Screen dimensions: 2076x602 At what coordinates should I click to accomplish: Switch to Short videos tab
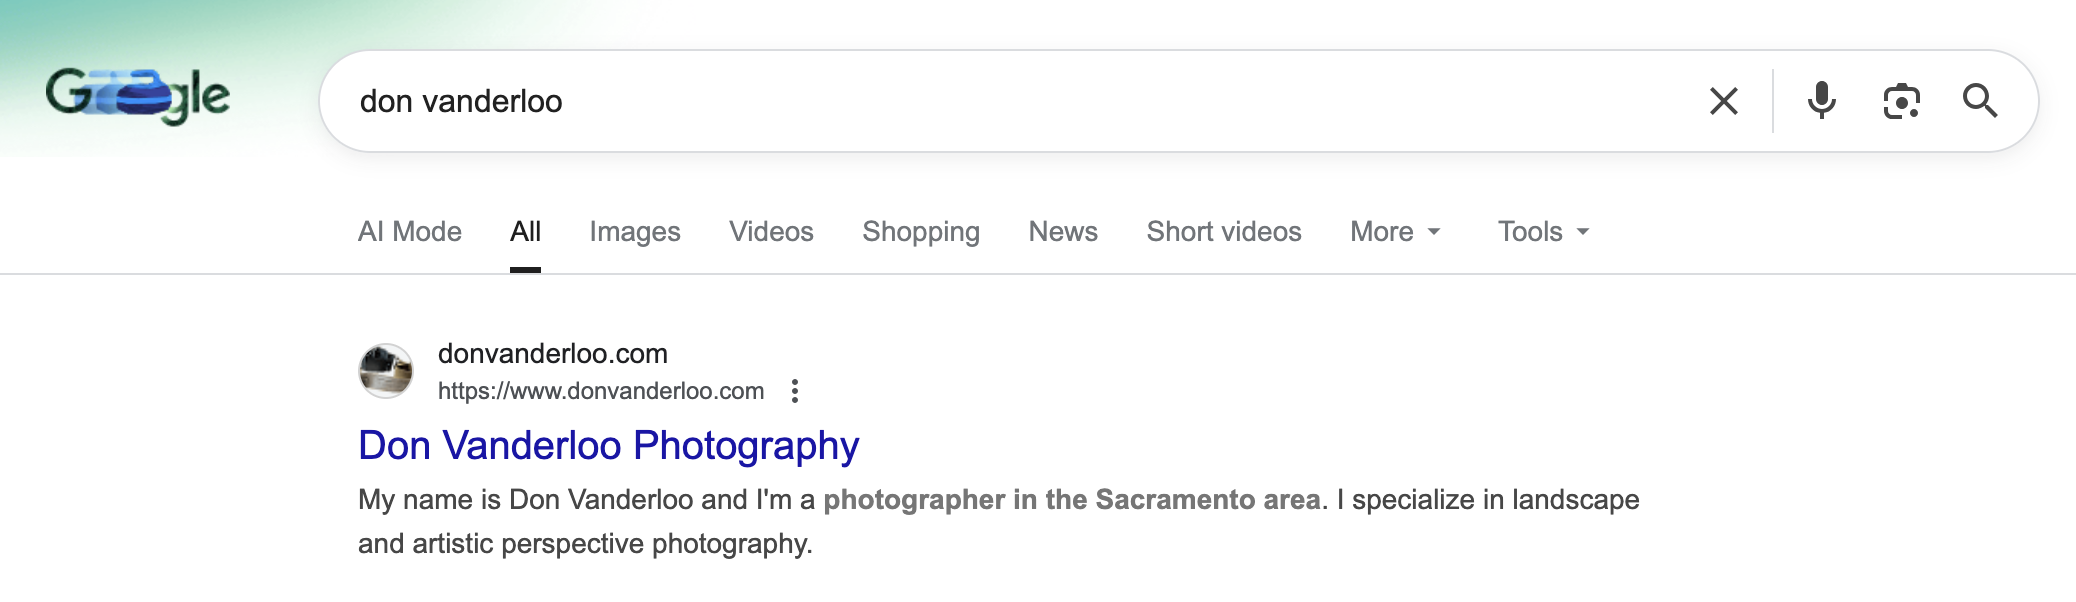point(1224,232)
